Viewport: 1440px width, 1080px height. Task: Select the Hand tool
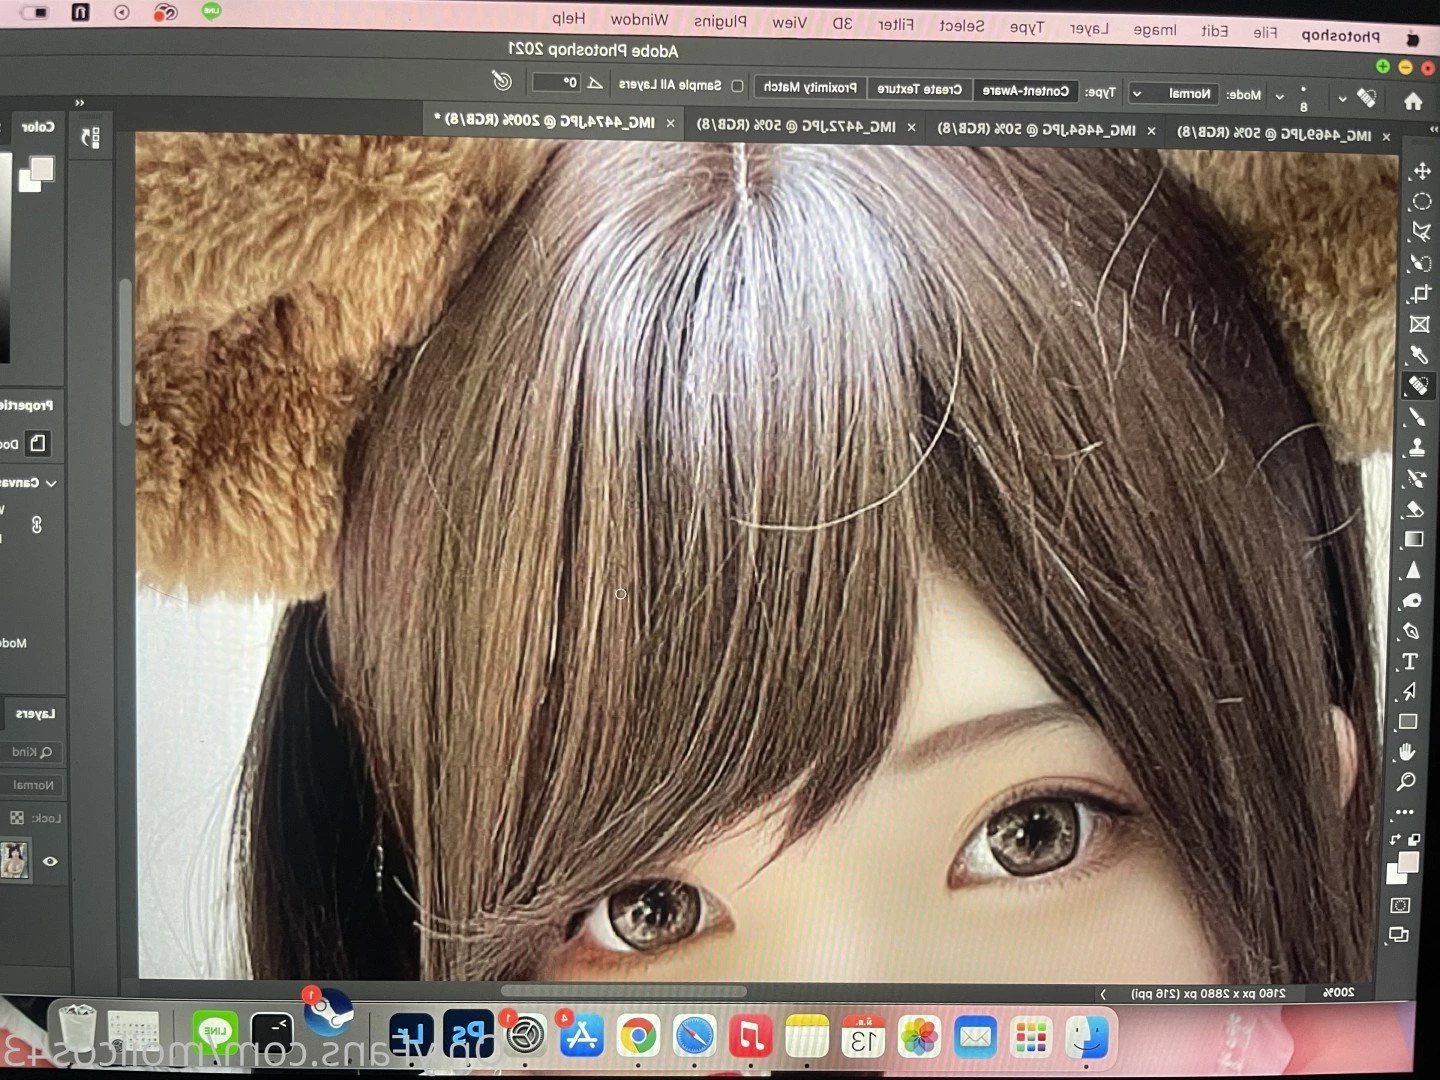tap(1407, 751)
